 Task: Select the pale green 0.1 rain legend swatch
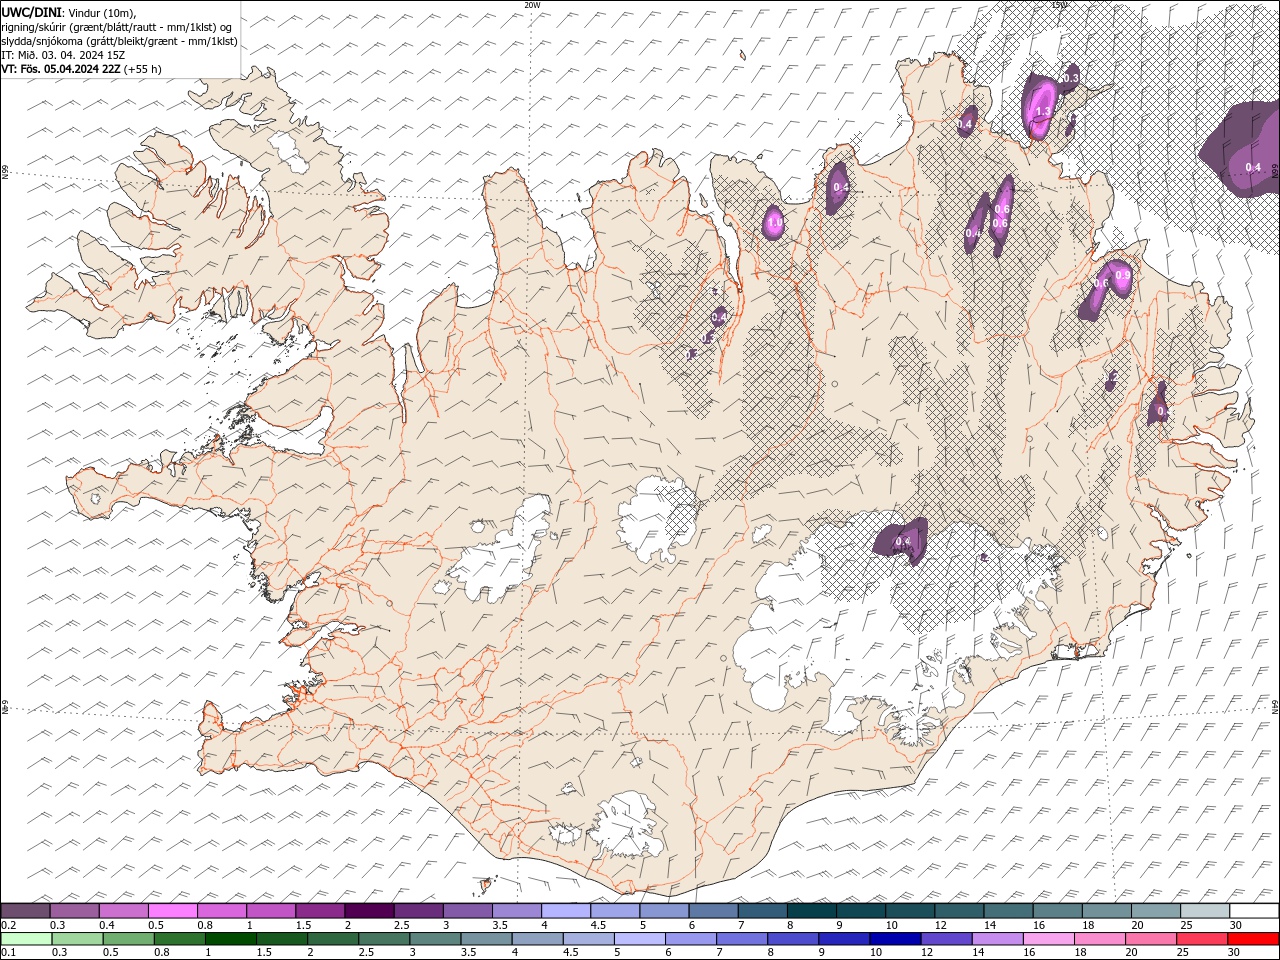(x=26, y=939)
